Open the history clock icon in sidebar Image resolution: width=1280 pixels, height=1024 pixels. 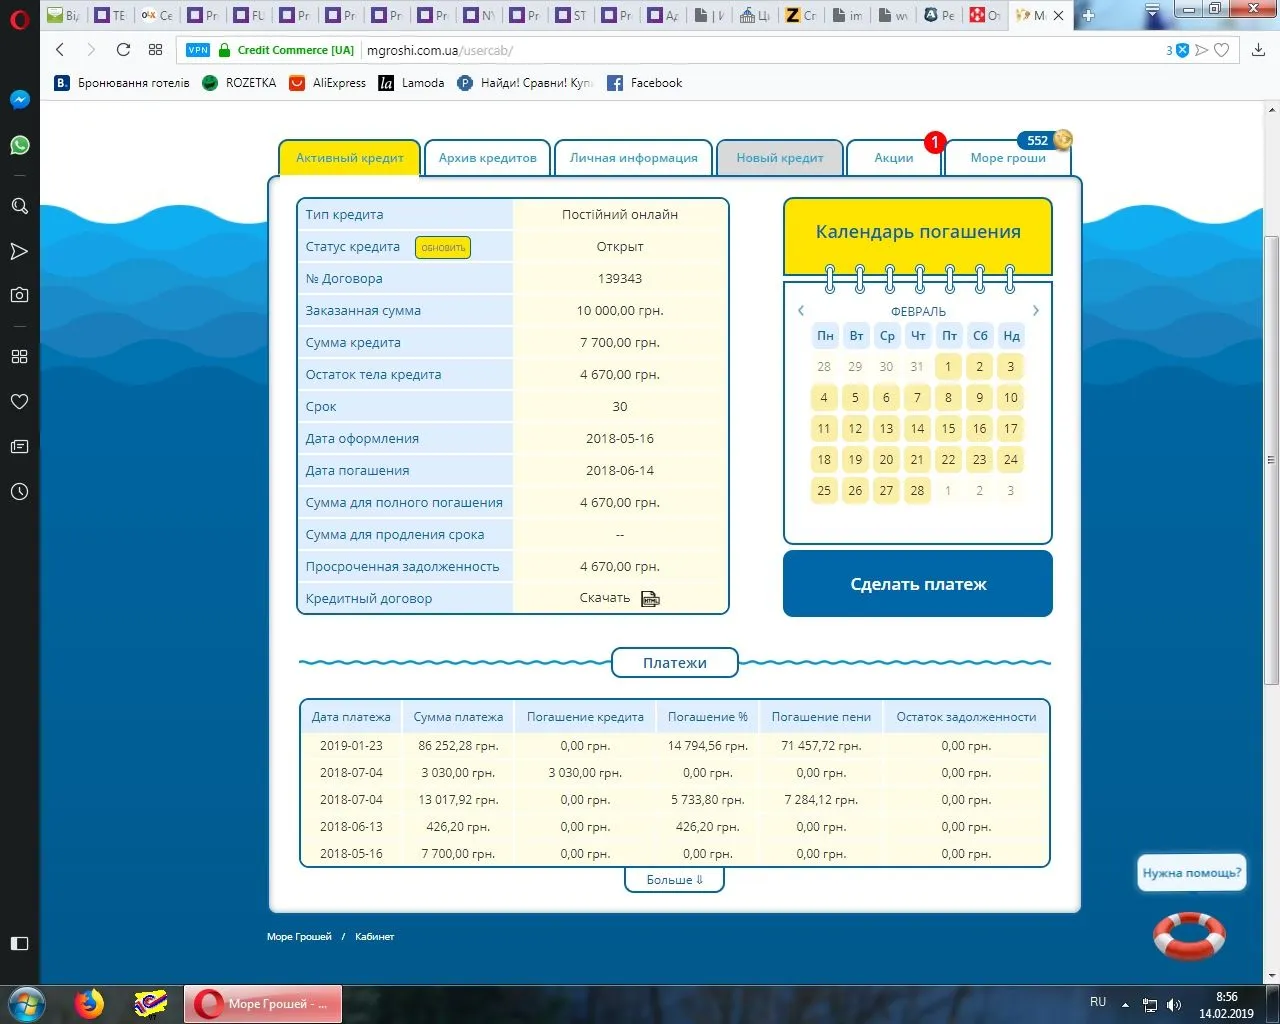(19, 491)
